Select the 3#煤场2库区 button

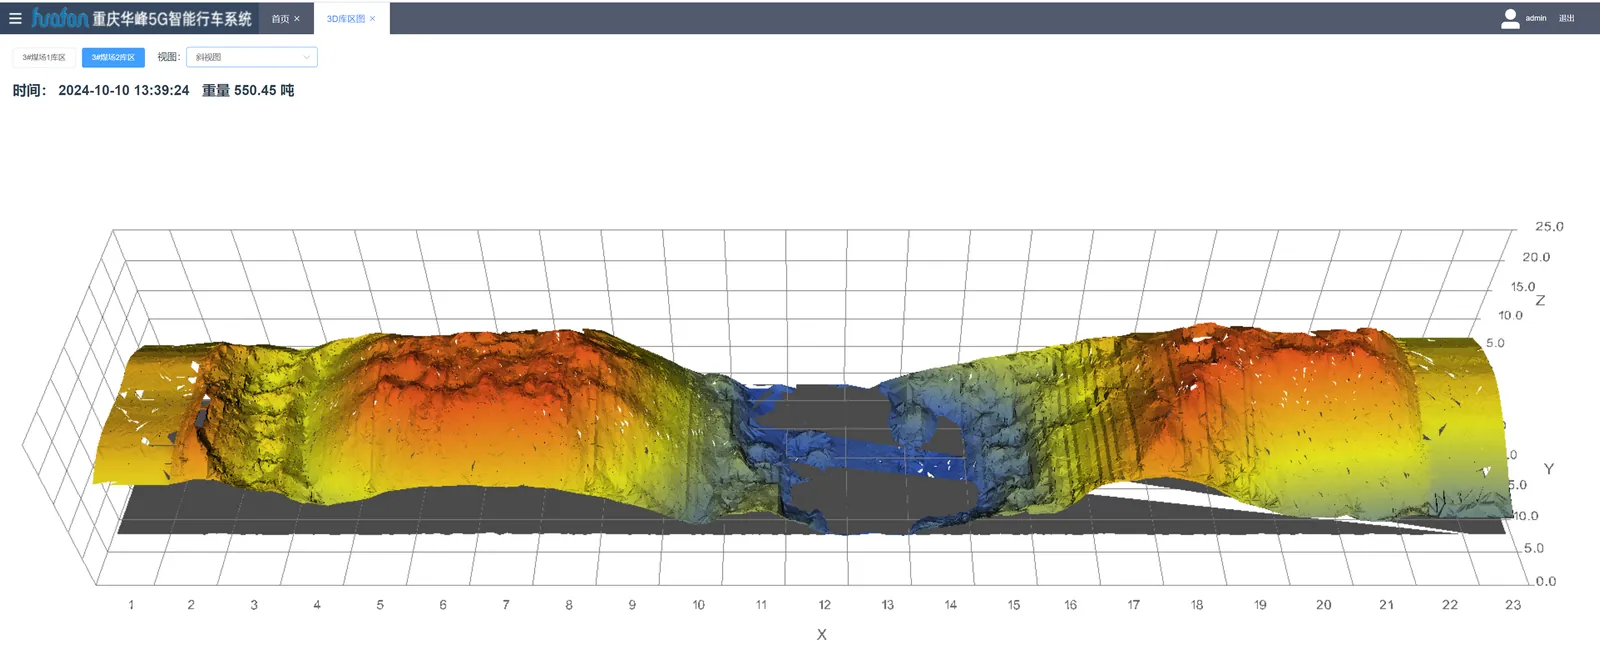coord(113,58)
